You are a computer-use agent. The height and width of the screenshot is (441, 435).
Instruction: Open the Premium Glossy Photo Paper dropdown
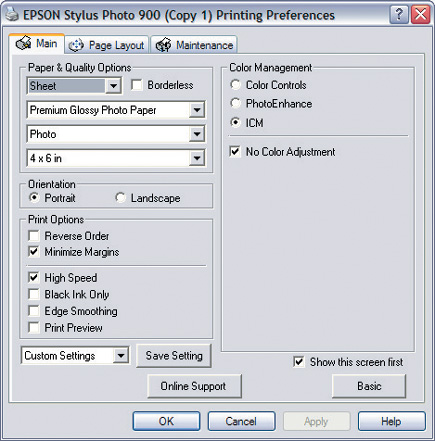click(x=116, y=110)
